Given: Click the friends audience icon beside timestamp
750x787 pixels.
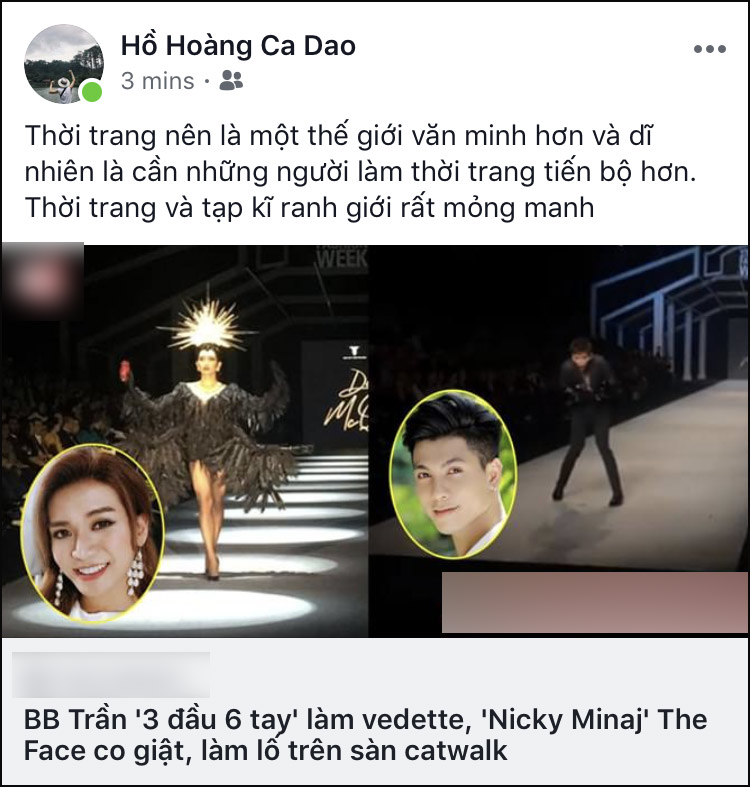Looking at the screenshot, I should pos(231,80).
